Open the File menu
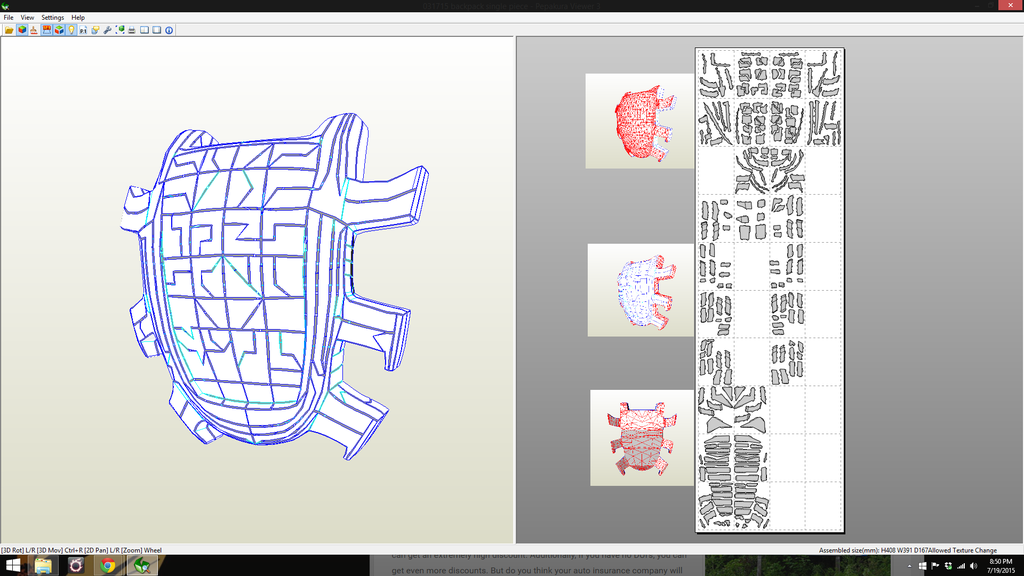The width and height of the screenshot is (1024, 576). 9,18
